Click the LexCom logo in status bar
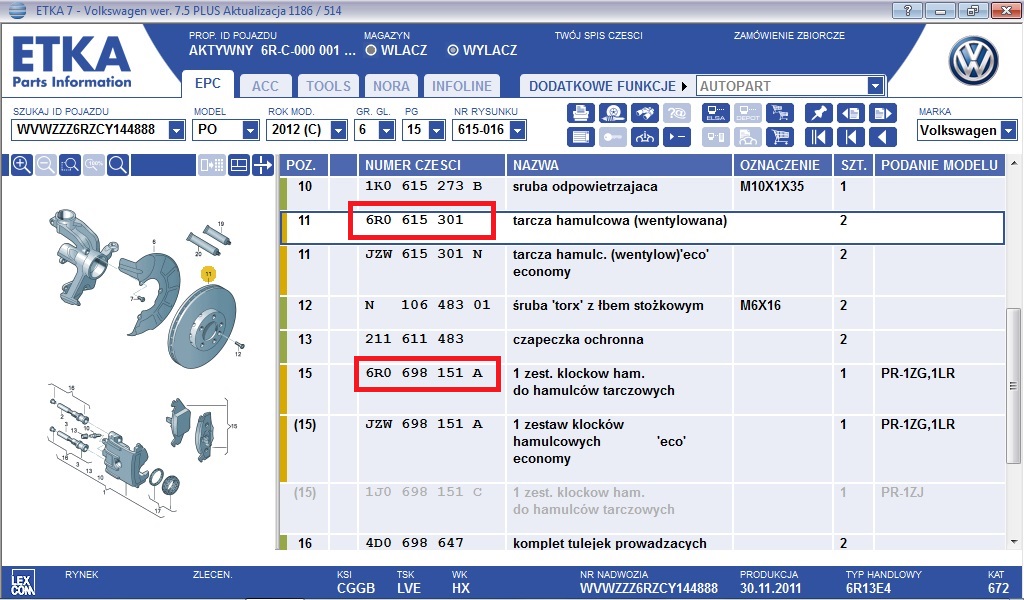 click(23, 582)
